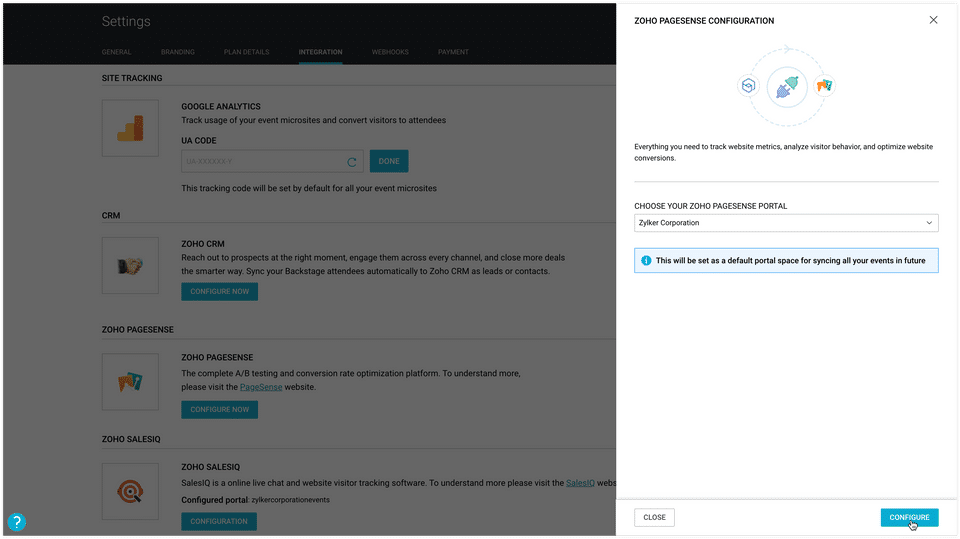Open the help question mark icon
960x539 pixels.
16,522
